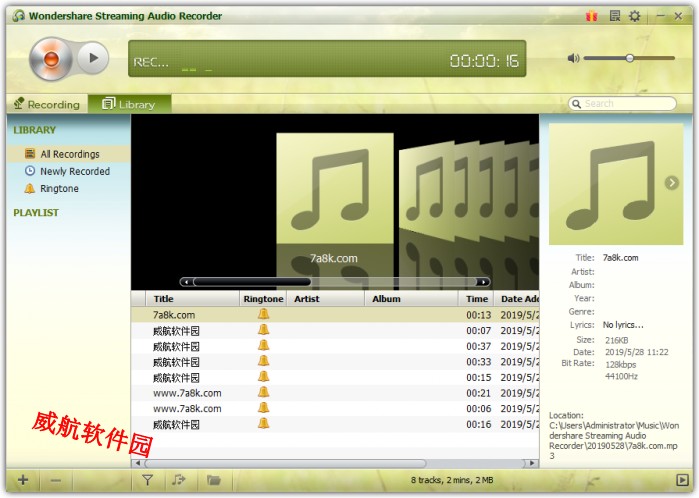Sort by Title column header
The width and height of the screenshot is (699, 498).
tap(192, 299)
